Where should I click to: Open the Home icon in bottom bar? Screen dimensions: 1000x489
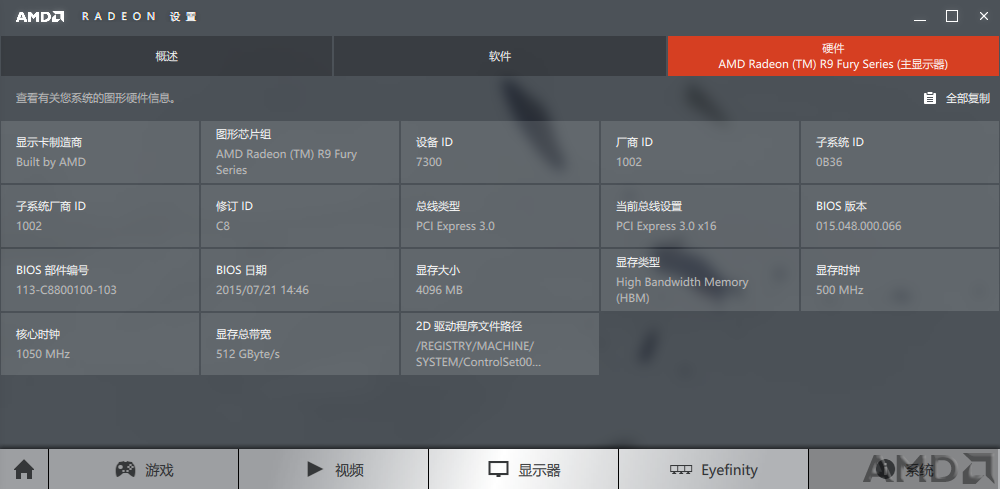tap(24, 470)
